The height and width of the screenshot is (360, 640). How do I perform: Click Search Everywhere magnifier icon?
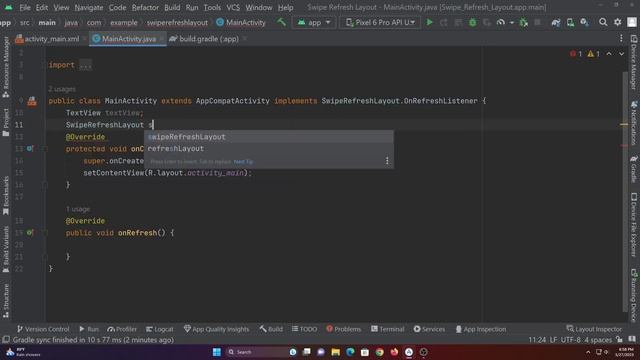click(603, 22)
